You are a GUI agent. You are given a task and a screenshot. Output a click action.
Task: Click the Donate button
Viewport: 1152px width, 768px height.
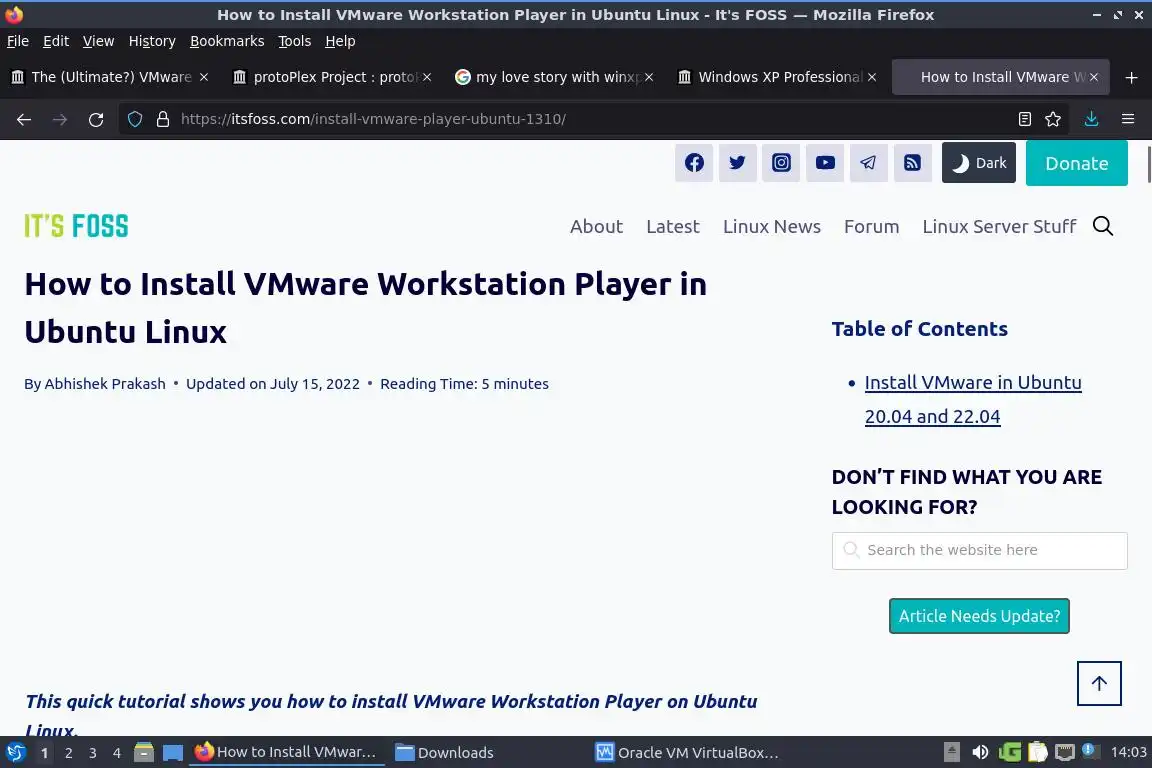click(x=1076, y=163)
